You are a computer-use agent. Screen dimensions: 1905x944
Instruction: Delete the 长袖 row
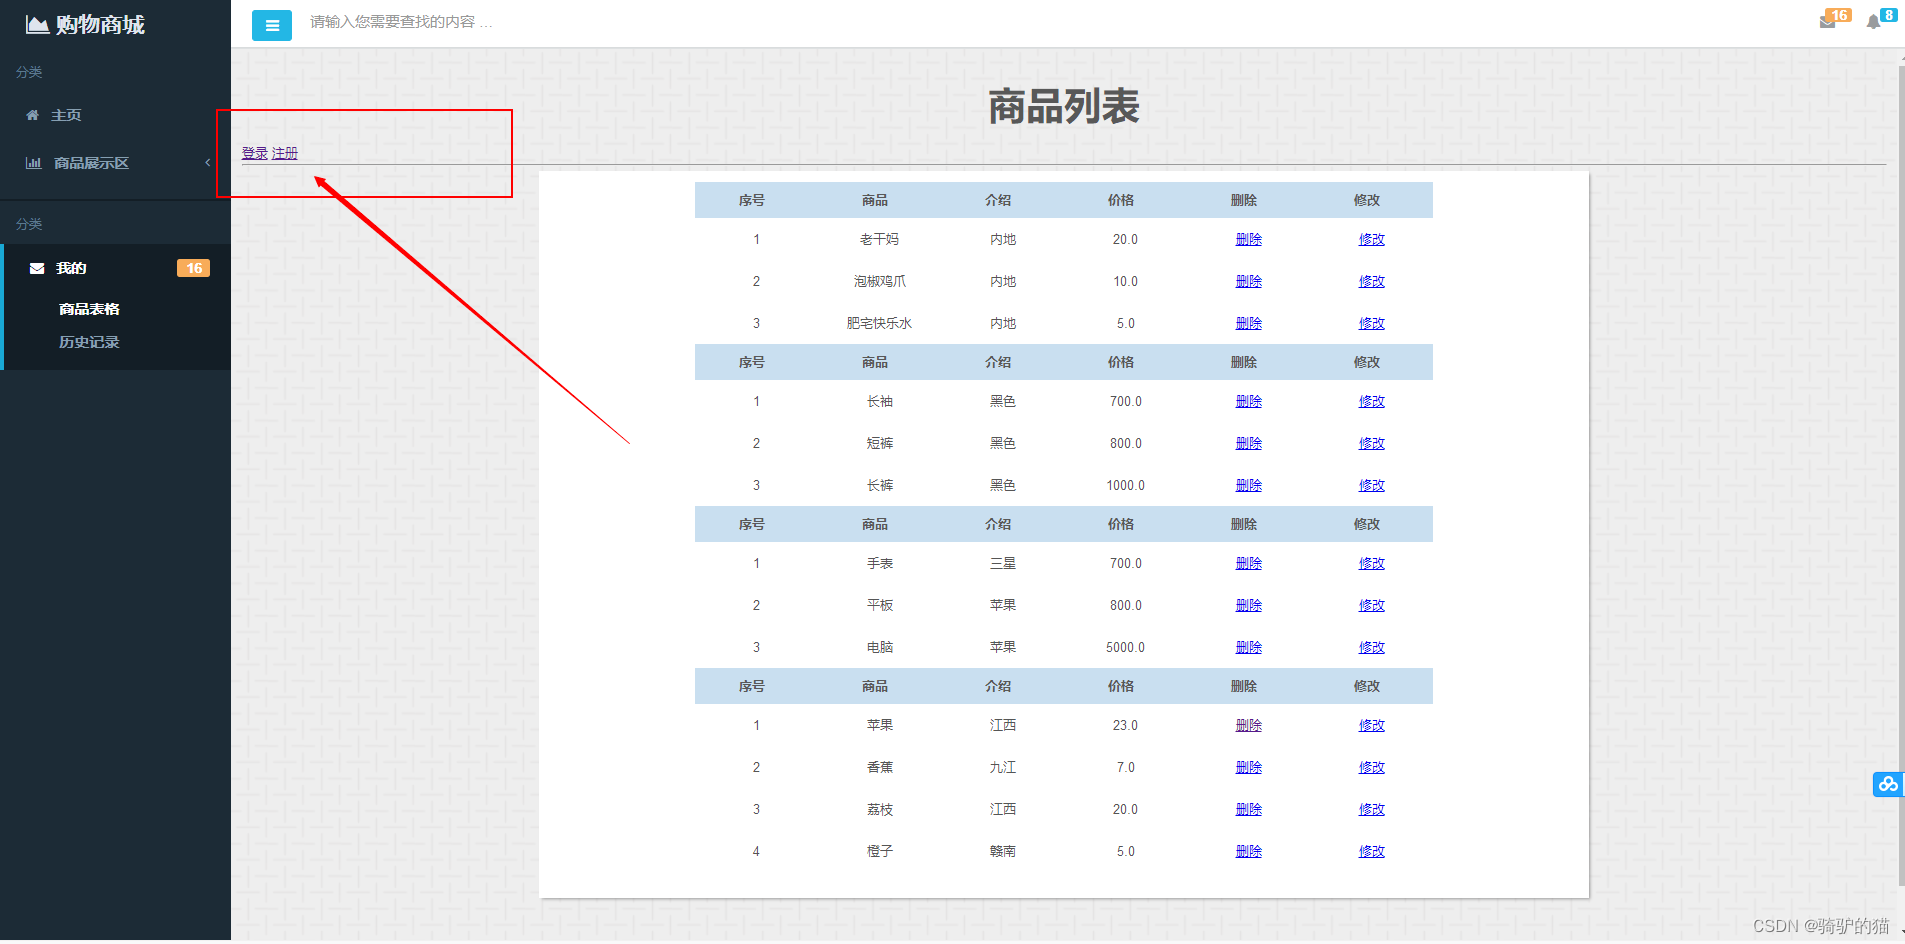click(1248, 401)
